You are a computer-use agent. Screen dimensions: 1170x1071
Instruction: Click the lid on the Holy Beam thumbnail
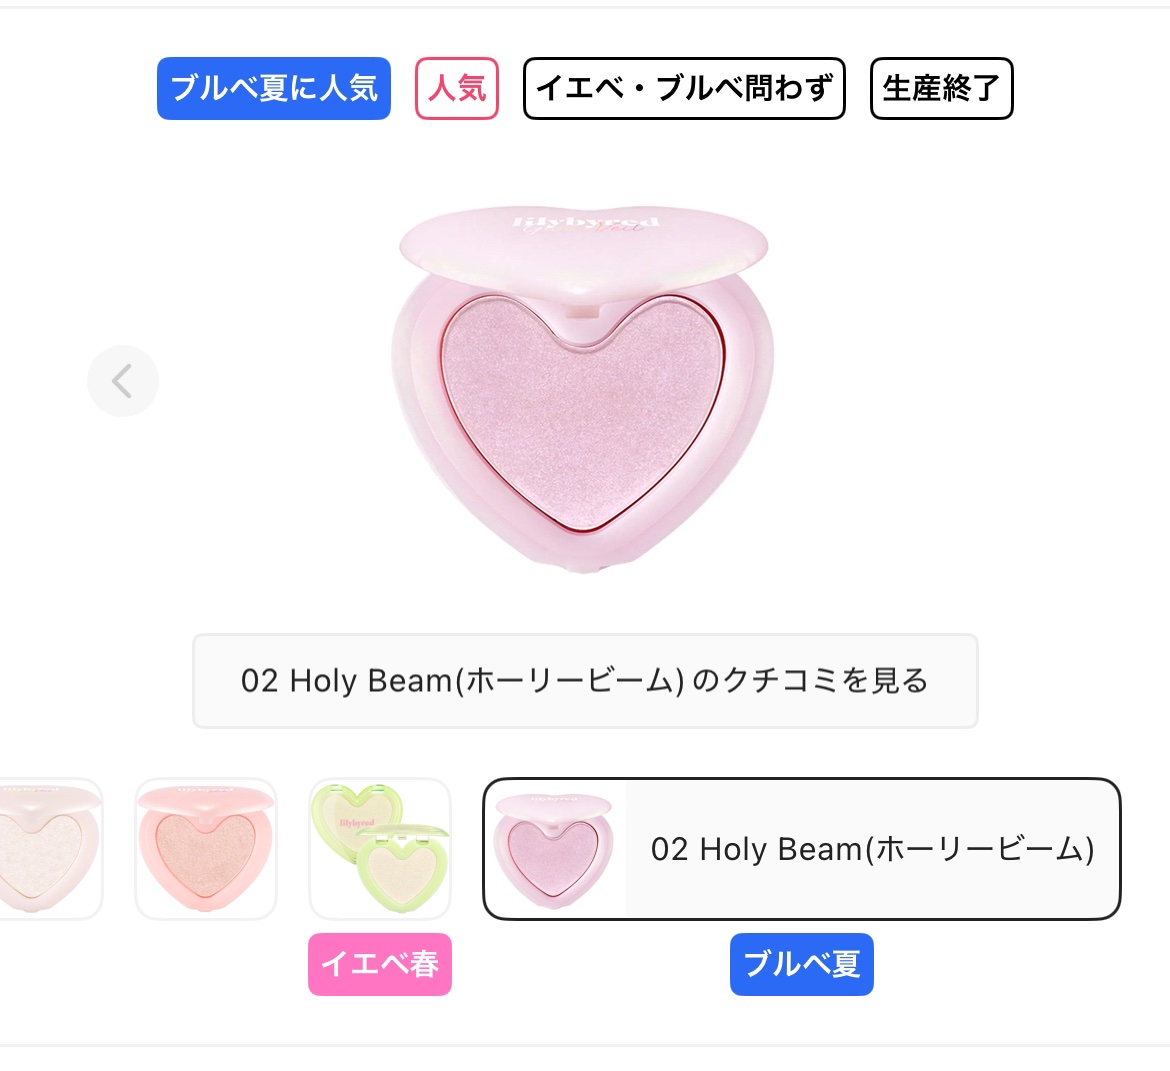tap(554, 803)
